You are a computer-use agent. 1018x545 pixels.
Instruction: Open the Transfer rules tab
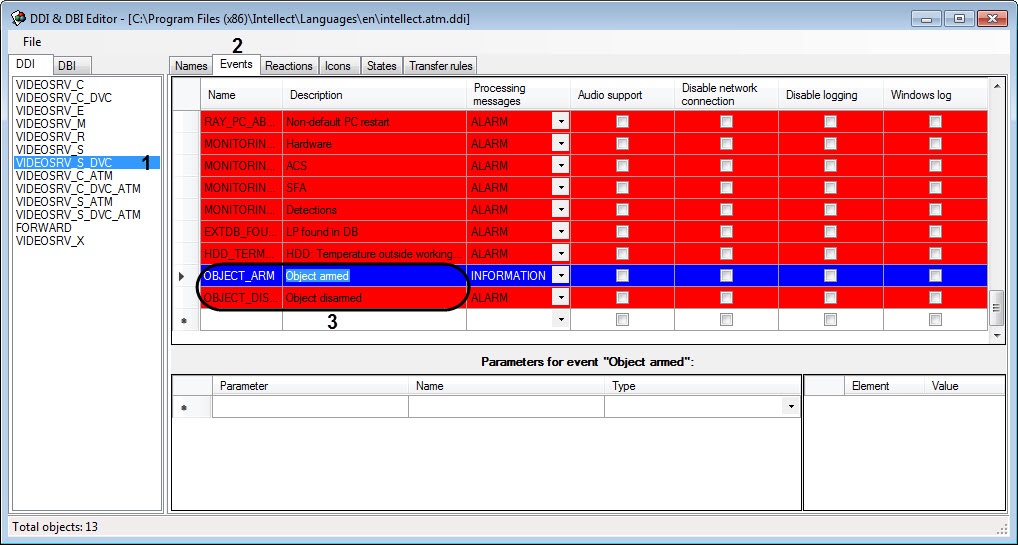tap(440, 66)
